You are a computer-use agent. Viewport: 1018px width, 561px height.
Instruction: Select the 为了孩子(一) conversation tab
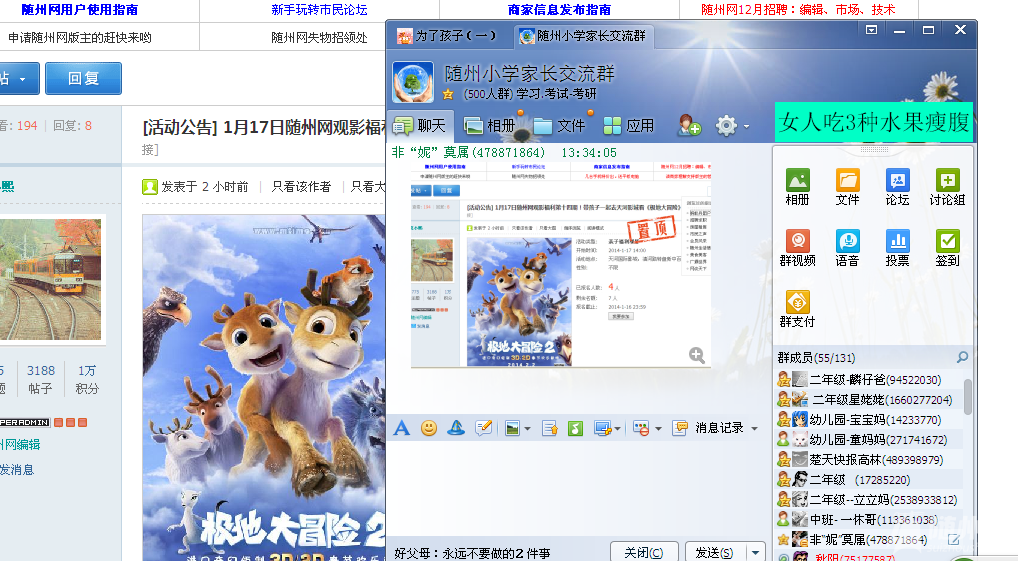tap(447, 36)
